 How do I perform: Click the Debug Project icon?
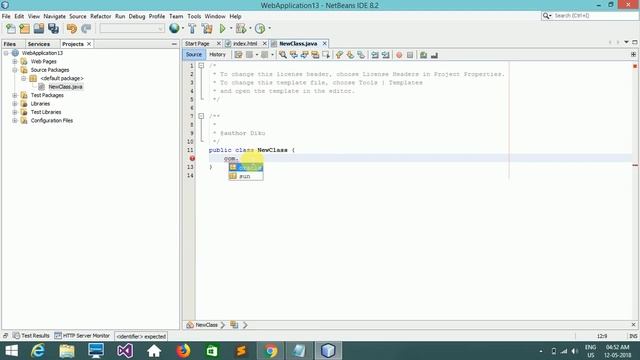pyautogui.click(x=241, y=29)
